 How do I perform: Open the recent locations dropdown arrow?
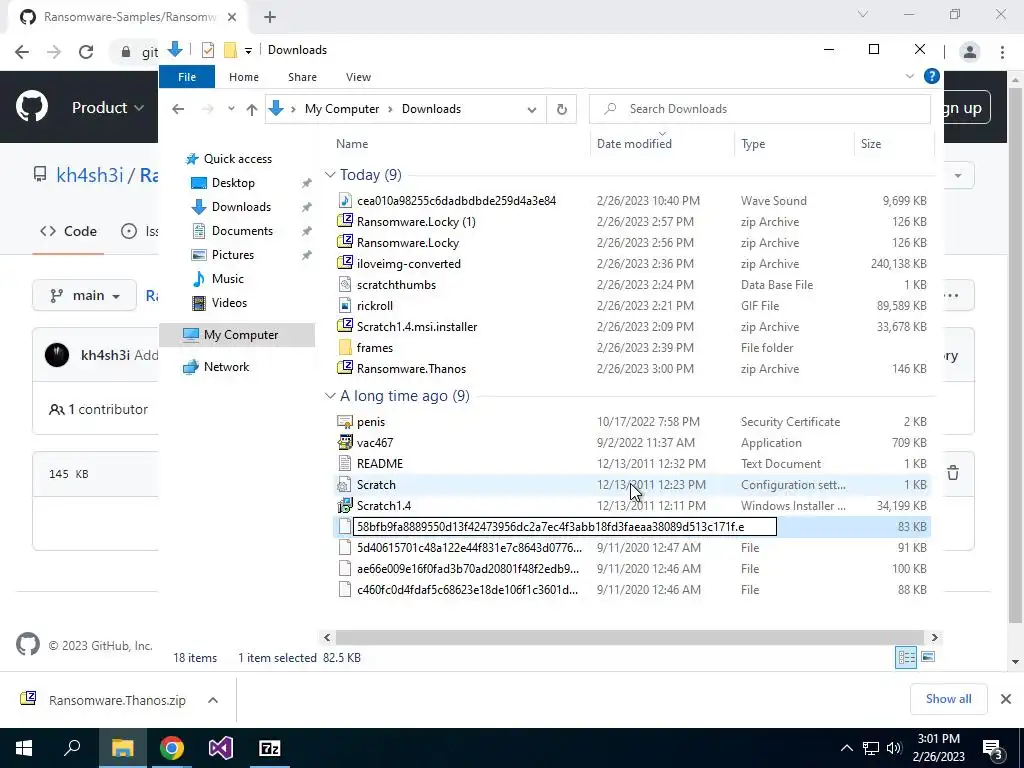point(231,109)
